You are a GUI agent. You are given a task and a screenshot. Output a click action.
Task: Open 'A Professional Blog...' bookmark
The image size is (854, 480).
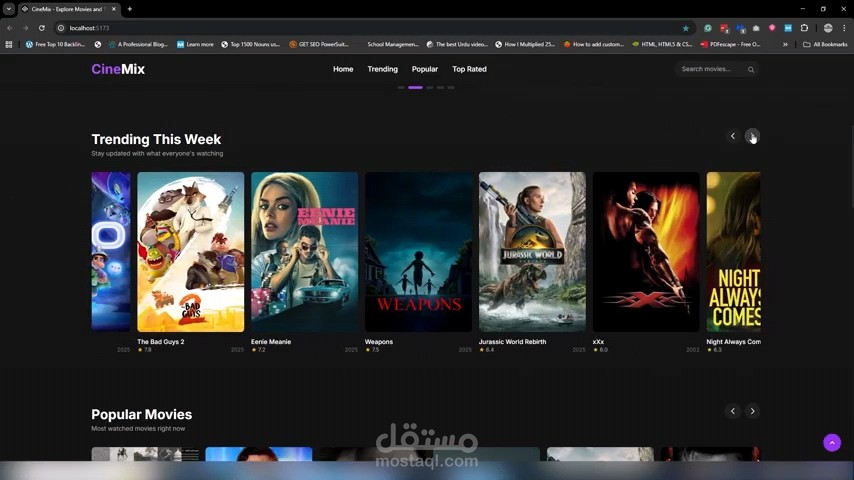[138, 45]
